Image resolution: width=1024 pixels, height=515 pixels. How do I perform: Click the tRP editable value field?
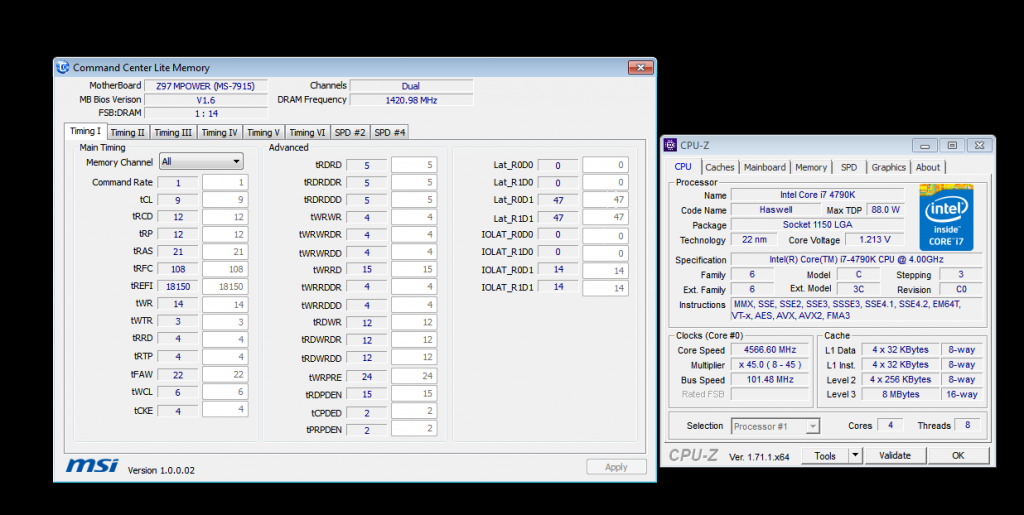tap(225, 234)
